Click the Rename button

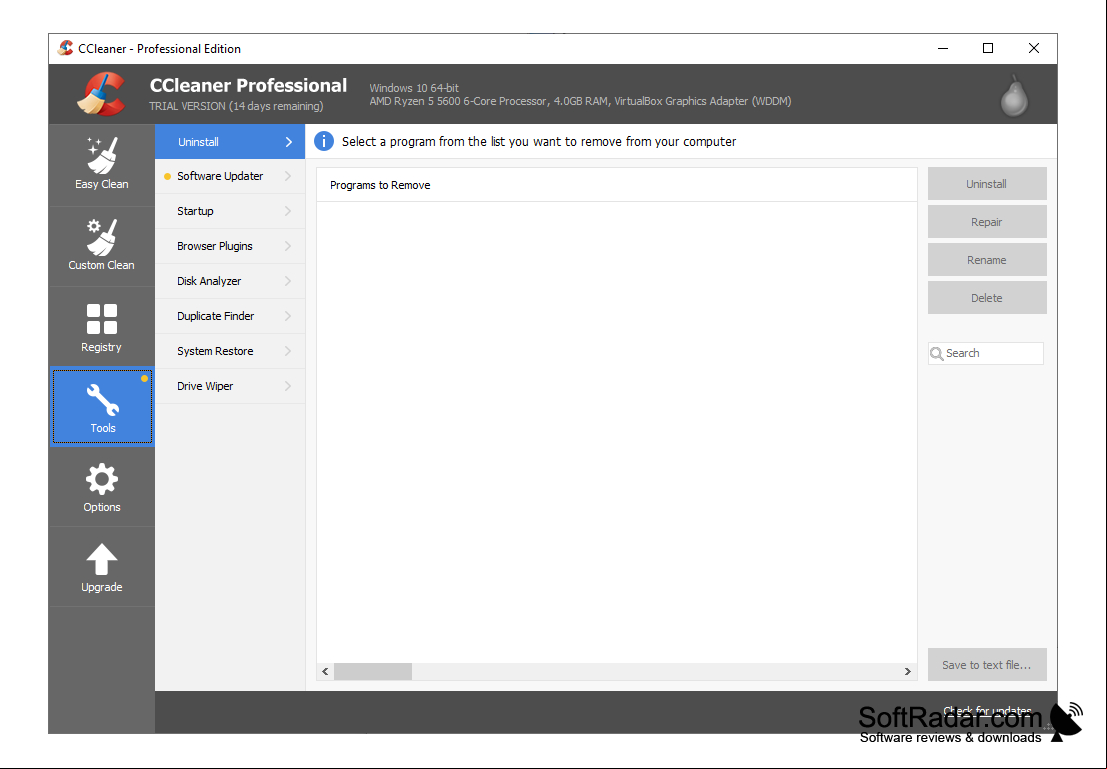point(987,260)
